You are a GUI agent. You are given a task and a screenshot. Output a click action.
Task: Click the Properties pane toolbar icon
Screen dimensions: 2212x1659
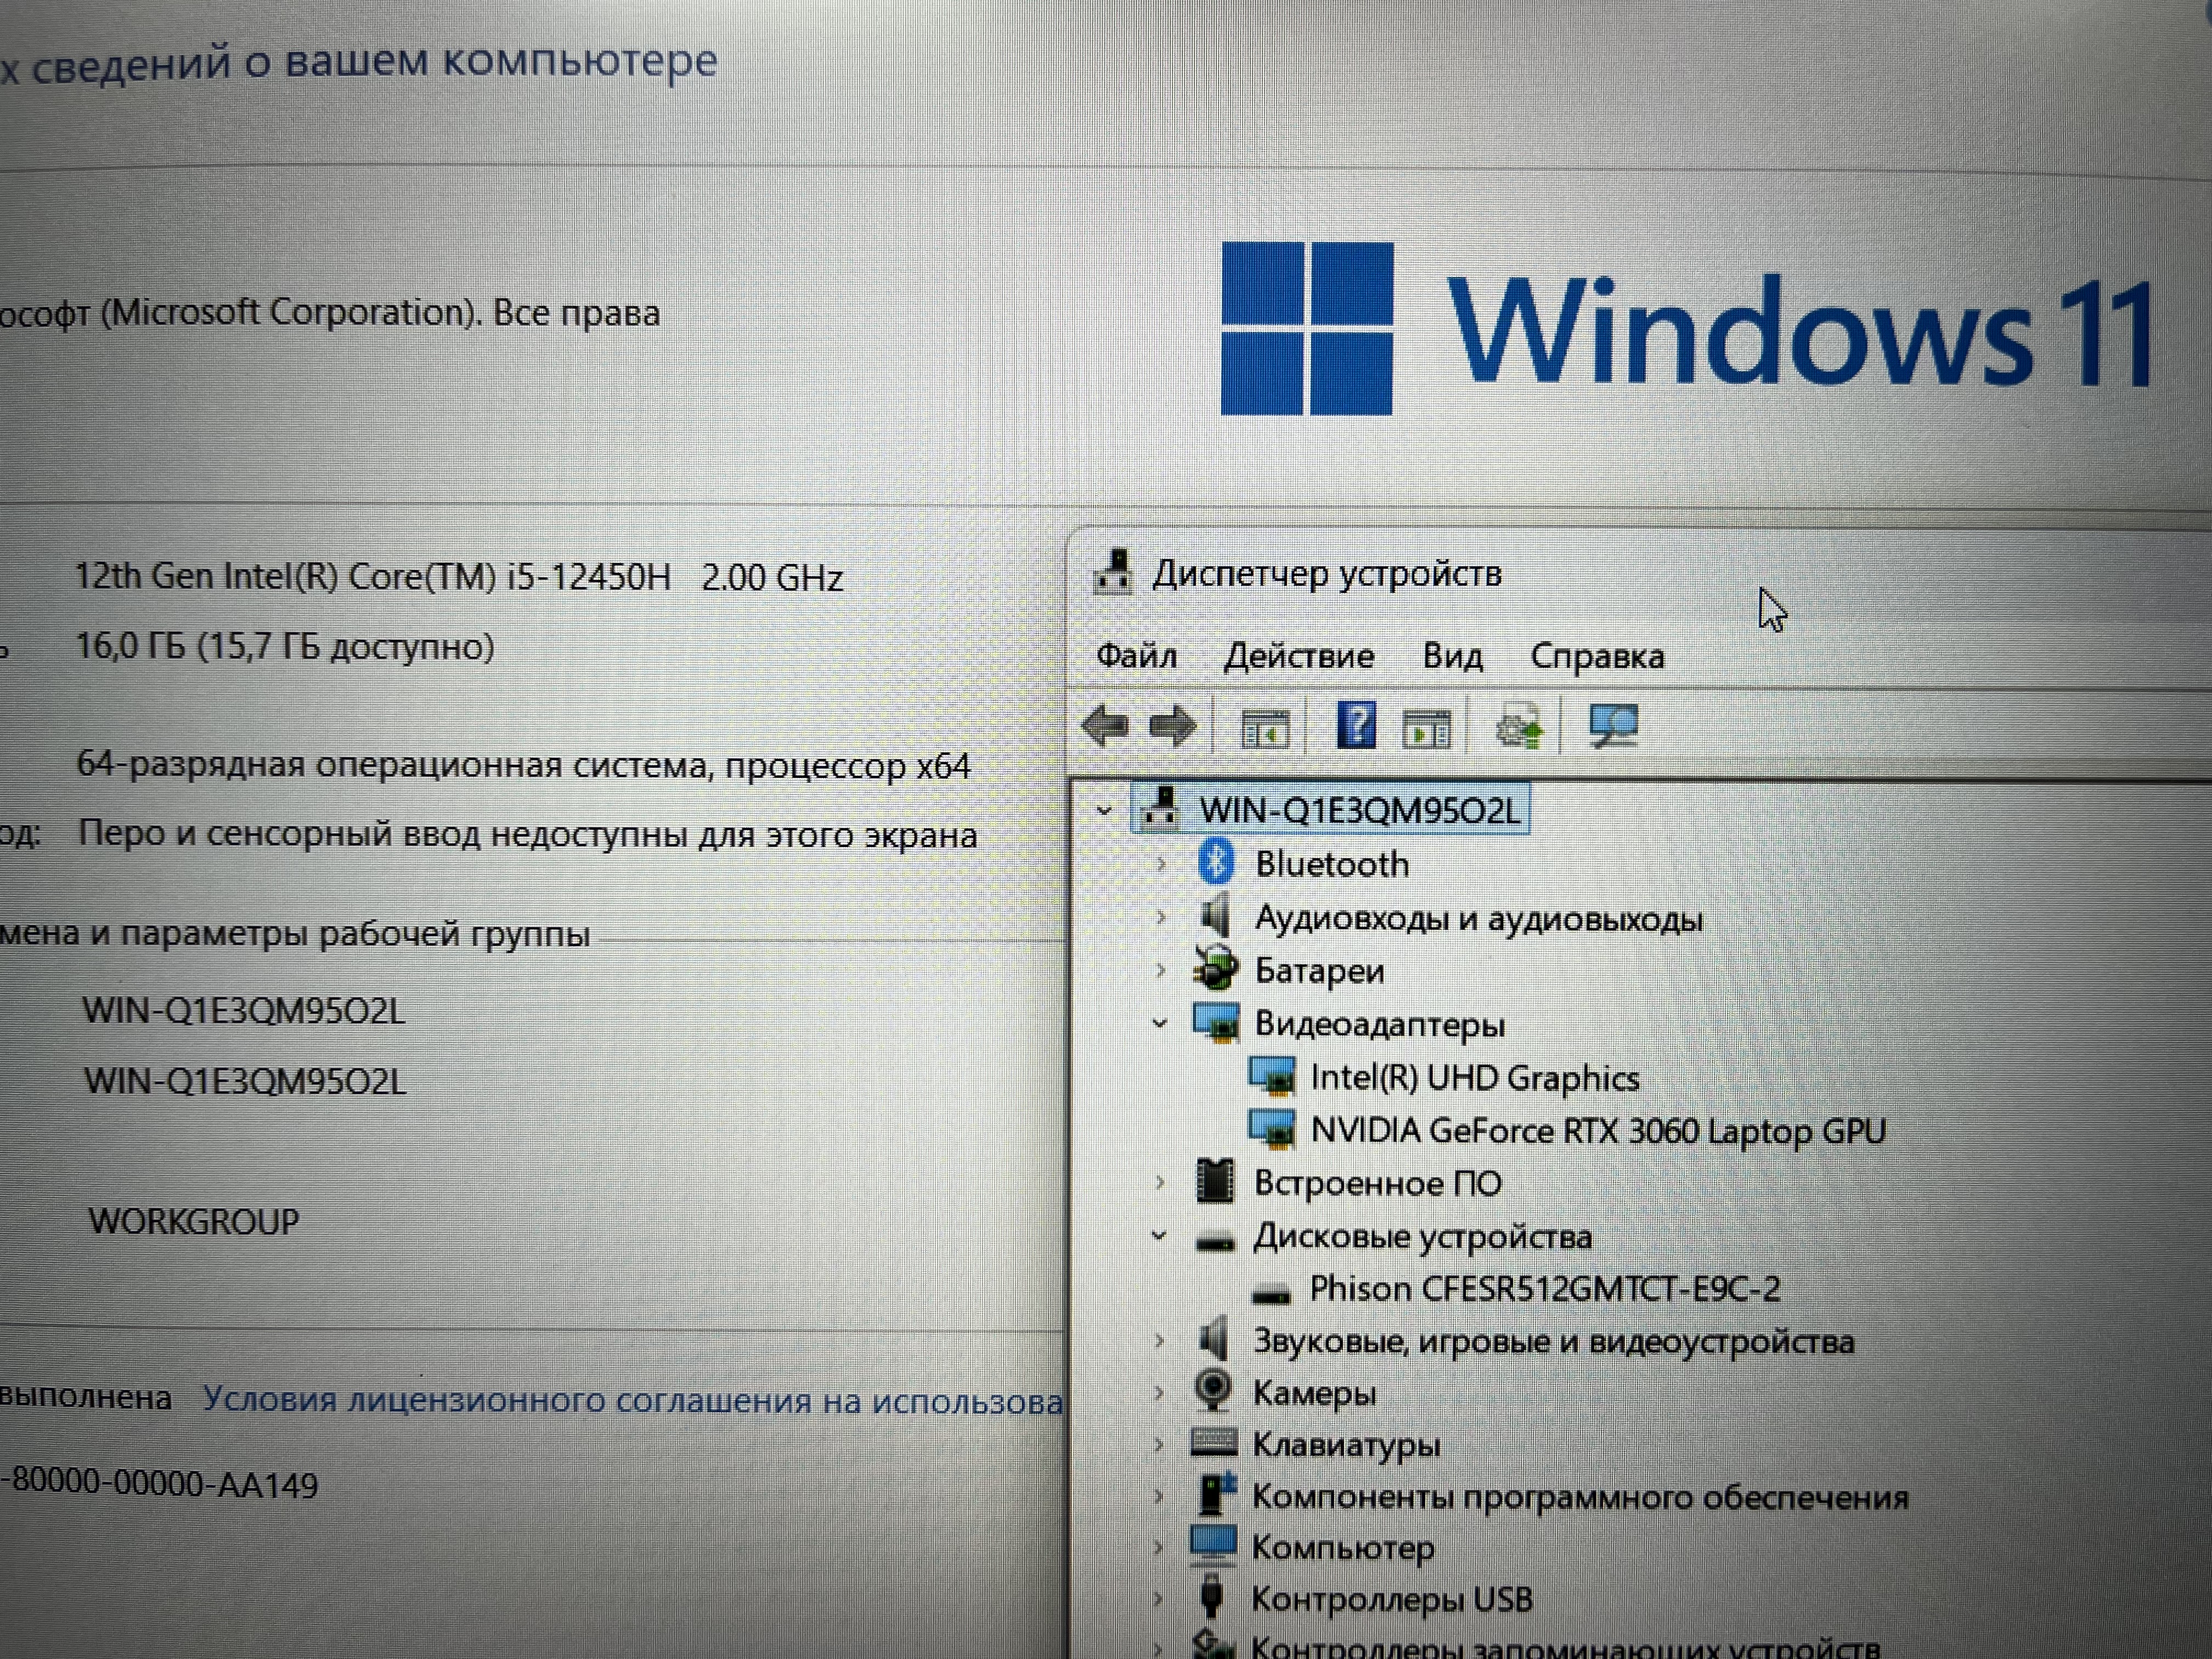[x=1427, y=728]
